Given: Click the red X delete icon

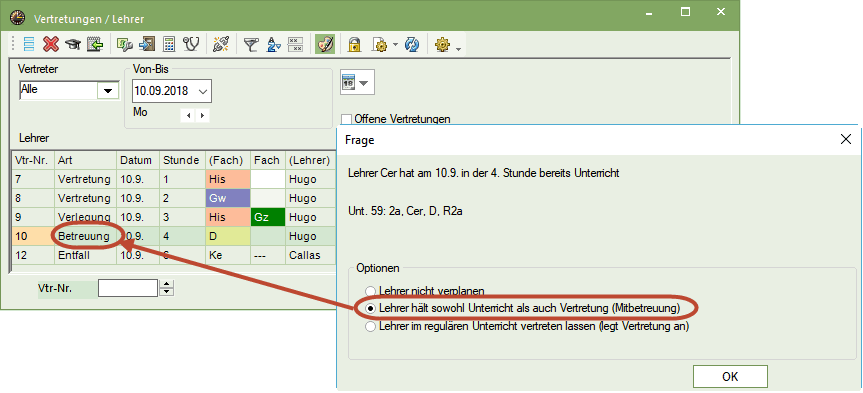Looking at the screenshot, I should 51,44.
